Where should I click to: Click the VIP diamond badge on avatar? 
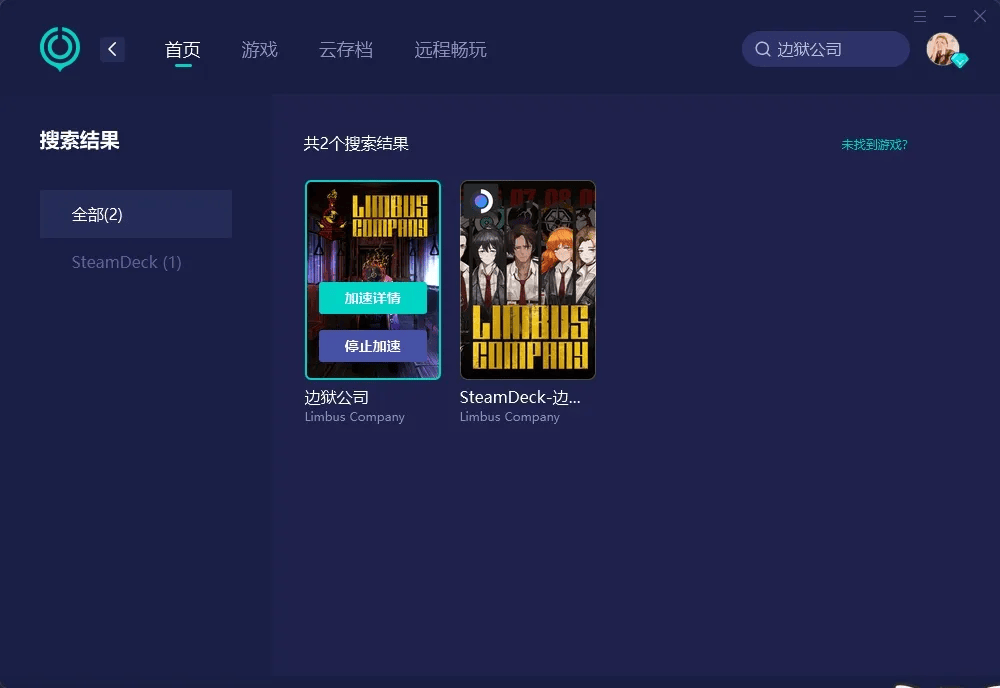coord(960,61)
